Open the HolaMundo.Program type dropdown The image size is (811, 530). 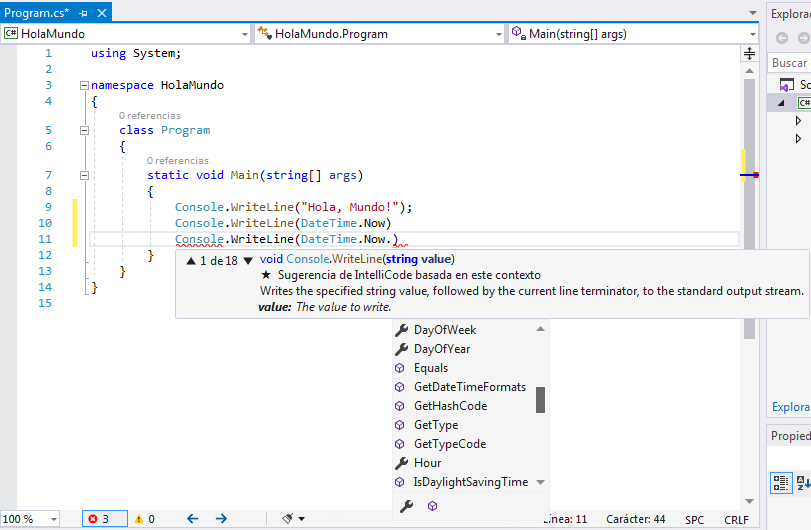(x=498, y=33)
